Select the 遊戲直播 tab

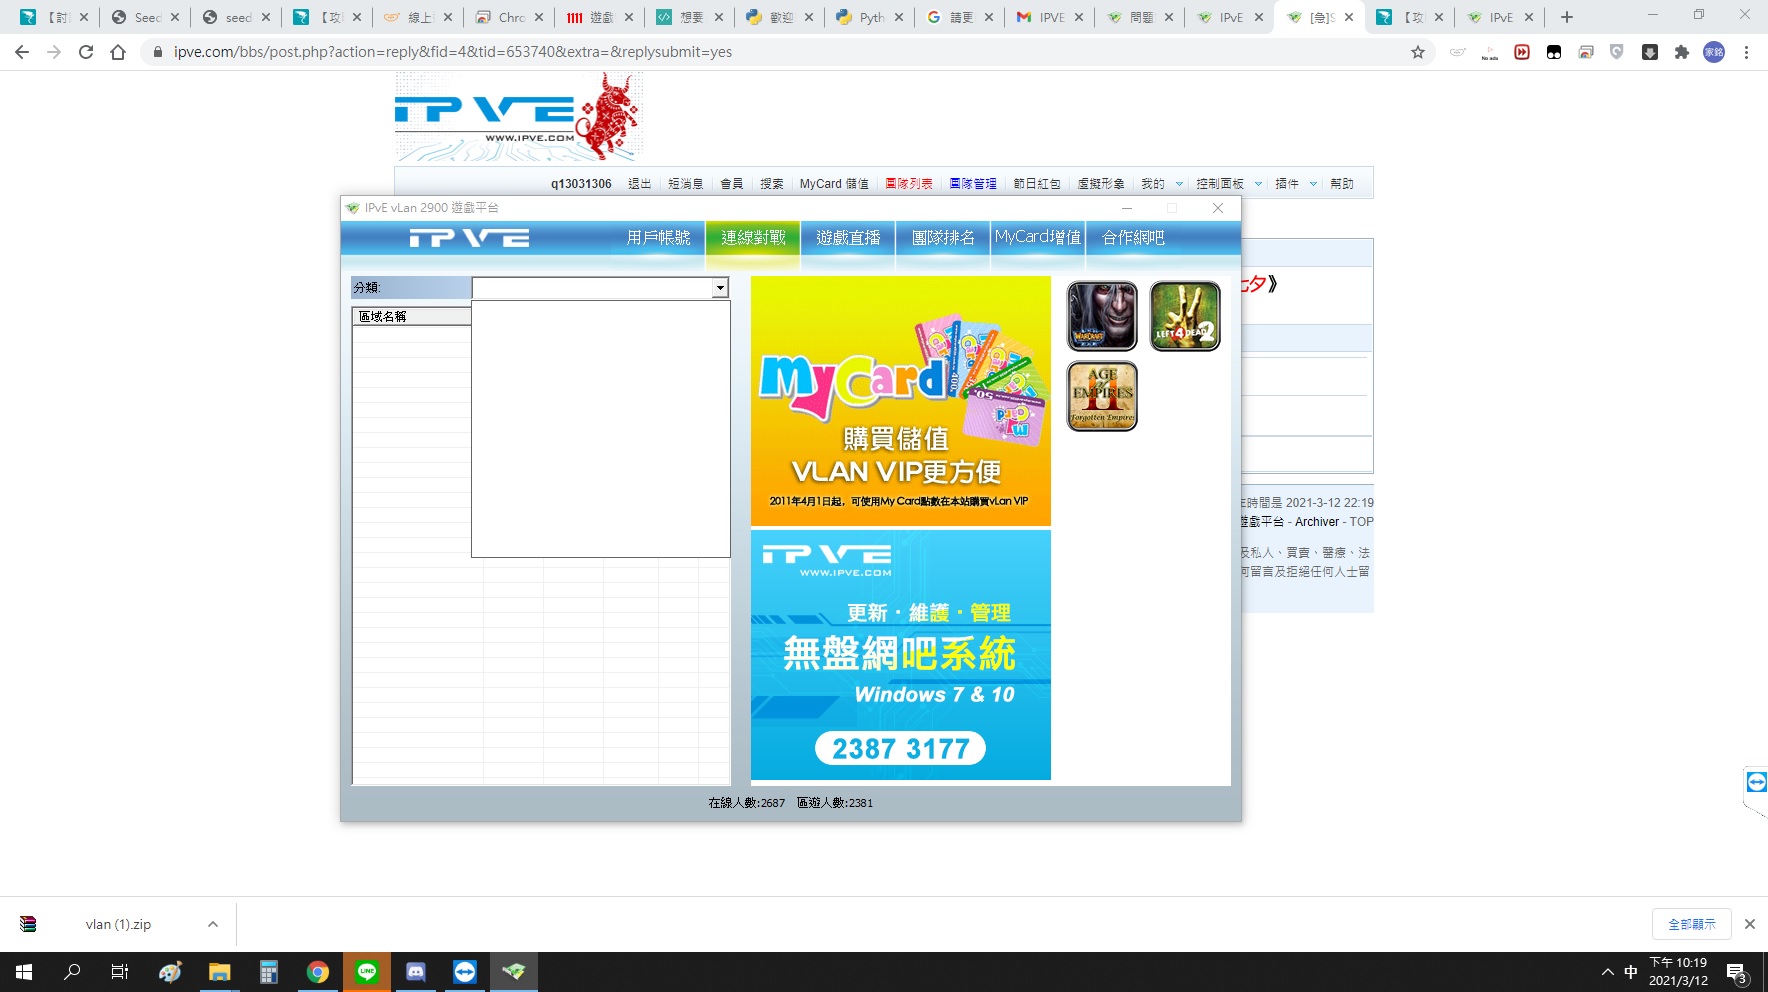coord(848,238)
